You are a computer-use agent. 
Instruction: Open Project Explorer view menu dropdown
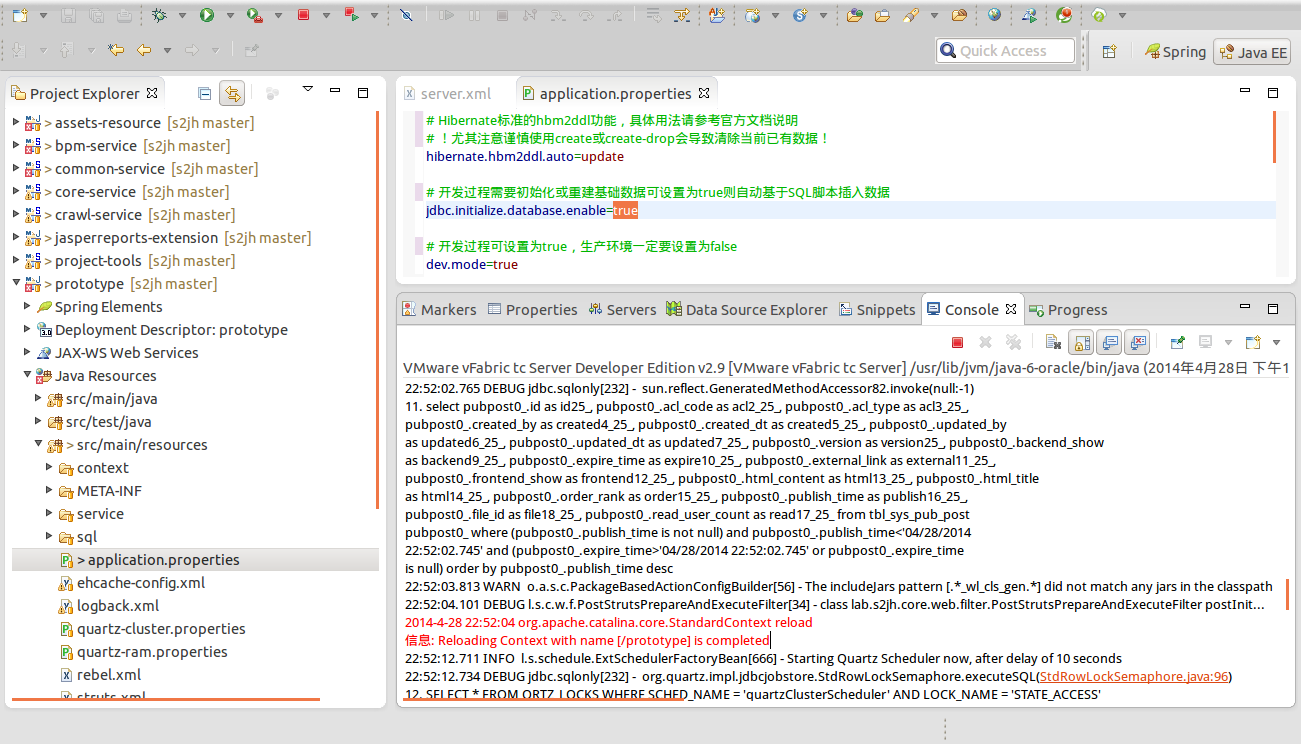307,90
